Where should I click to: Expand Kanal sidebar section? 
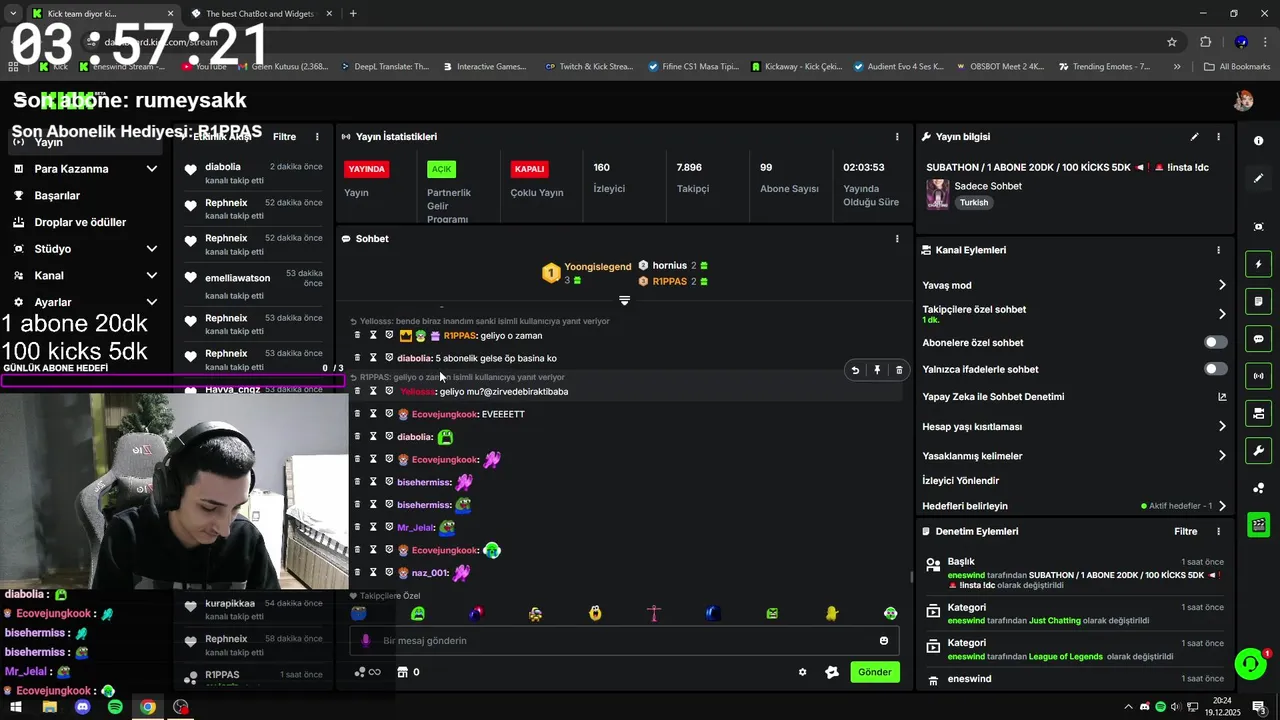tap(152, 276)
